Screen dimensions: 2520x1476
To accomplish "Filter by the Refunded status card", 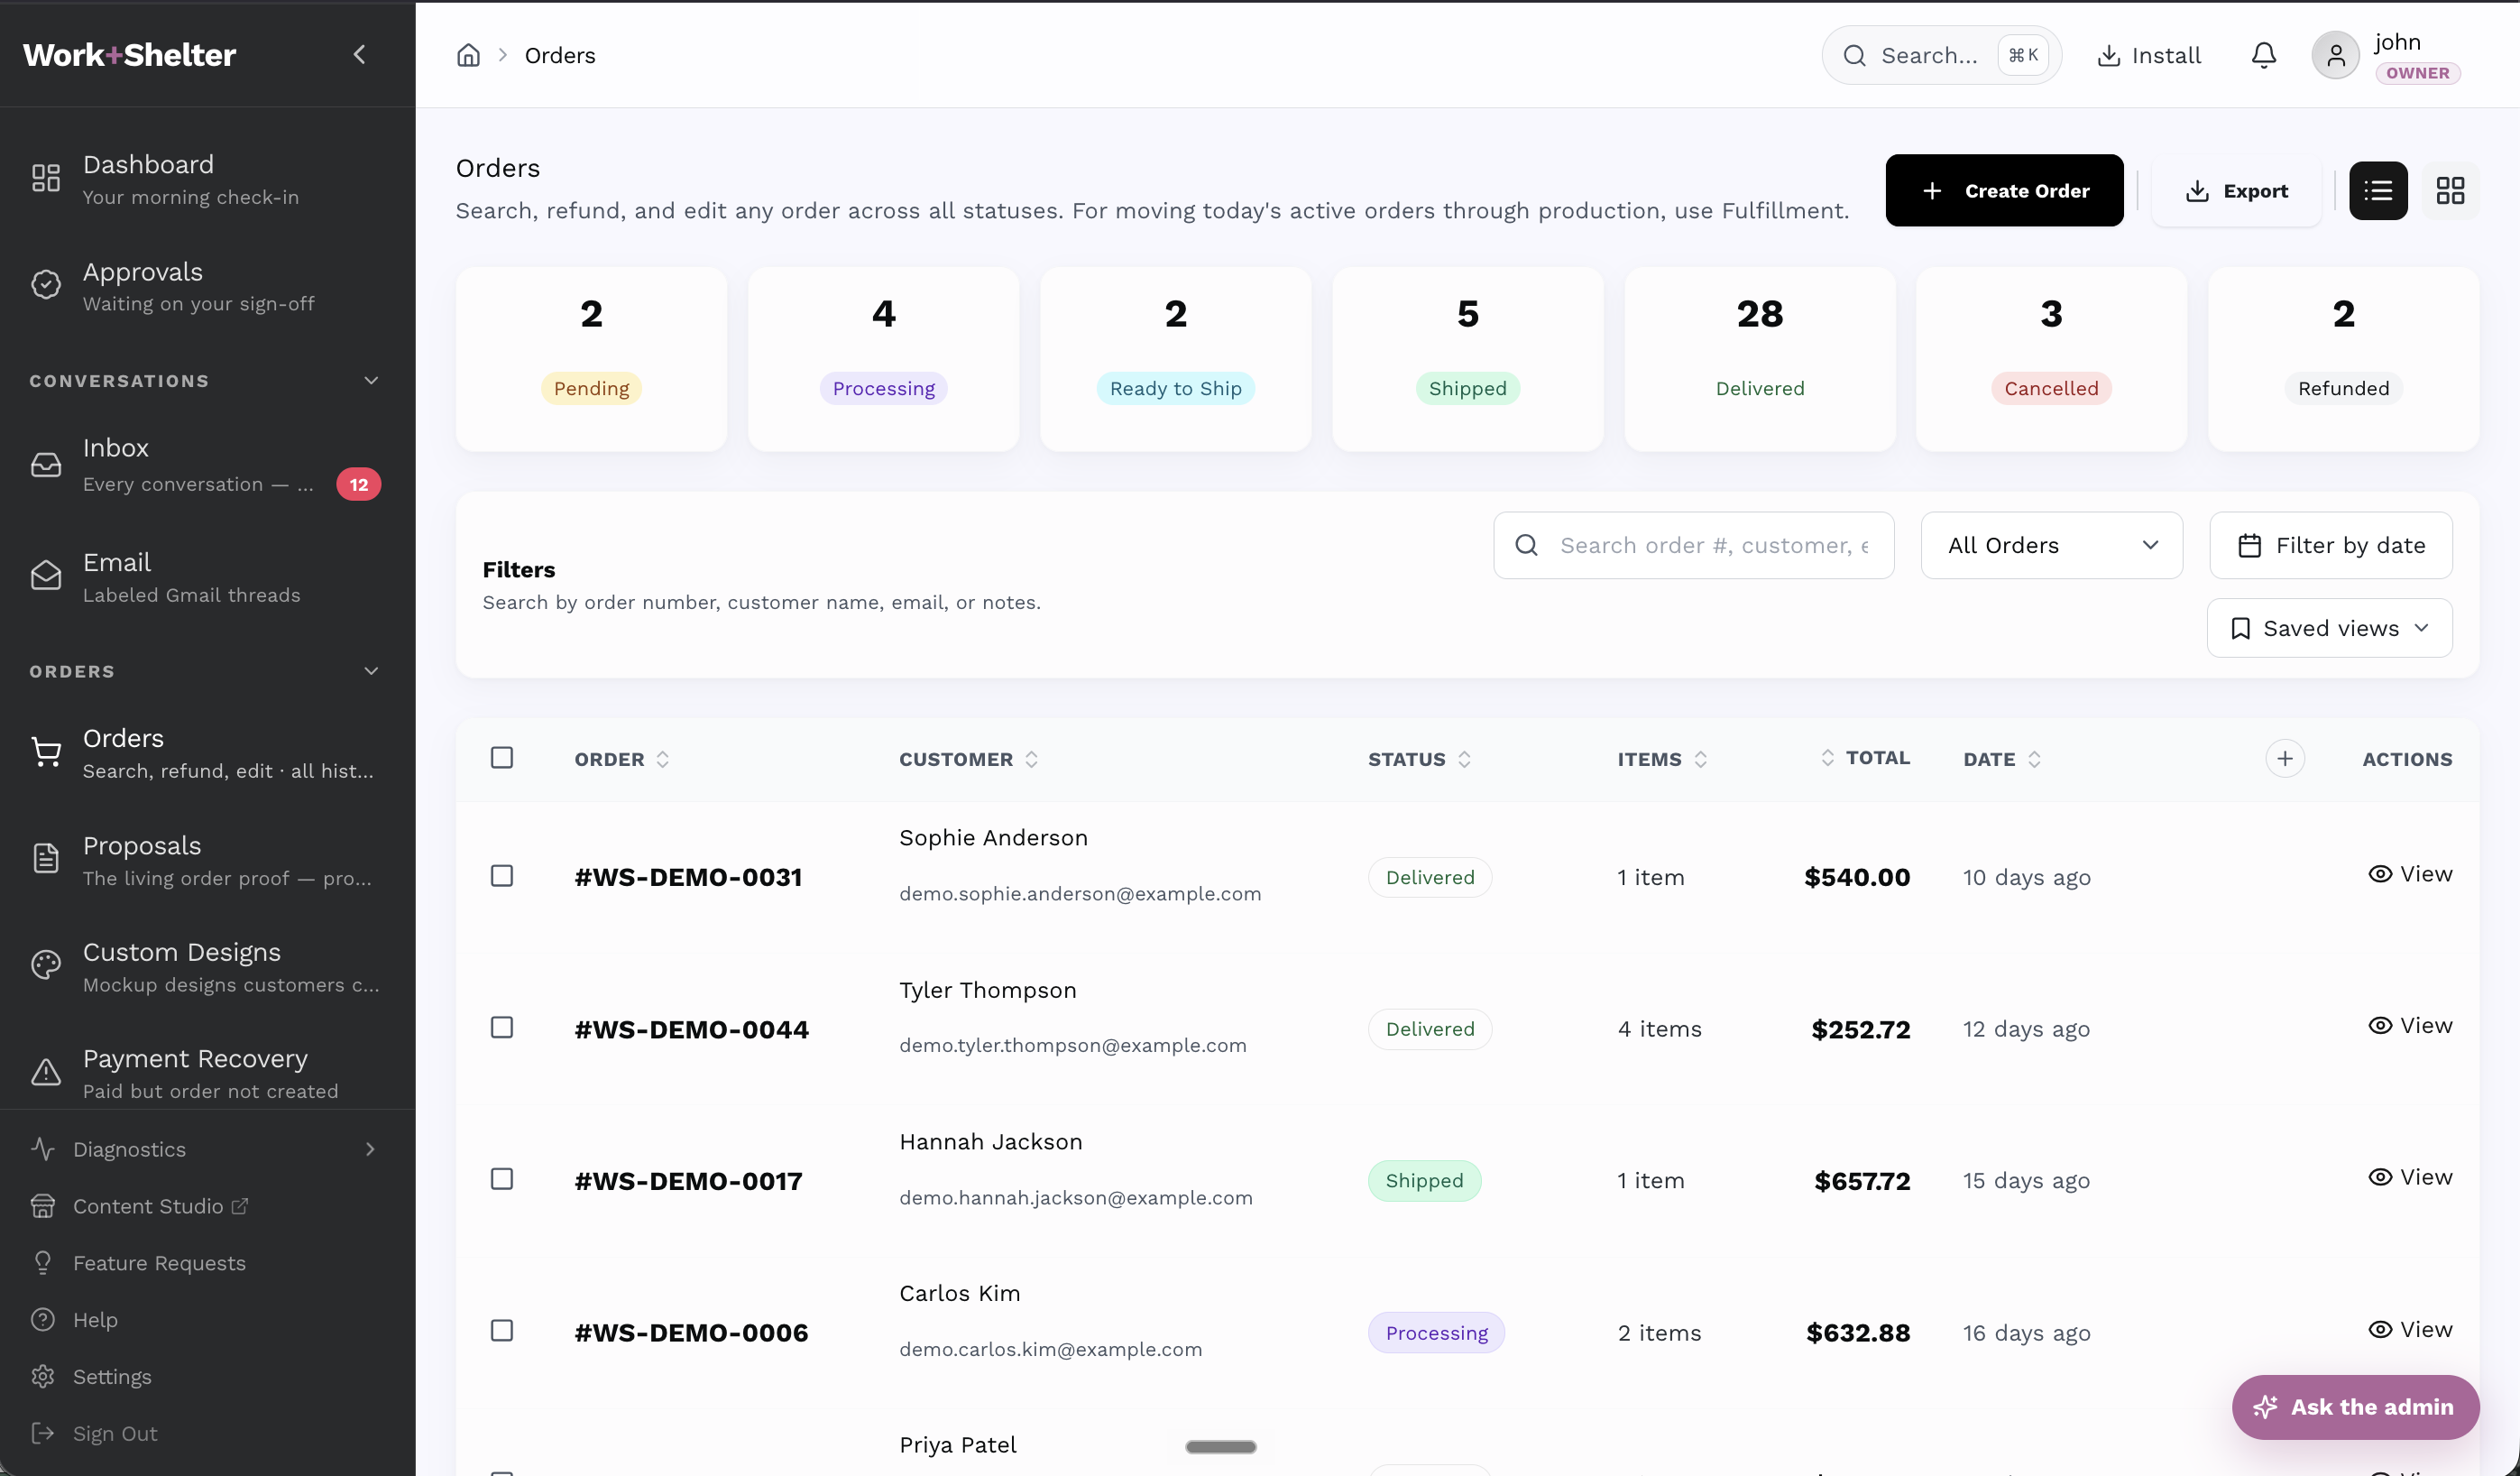I will tap(2343, 359).
